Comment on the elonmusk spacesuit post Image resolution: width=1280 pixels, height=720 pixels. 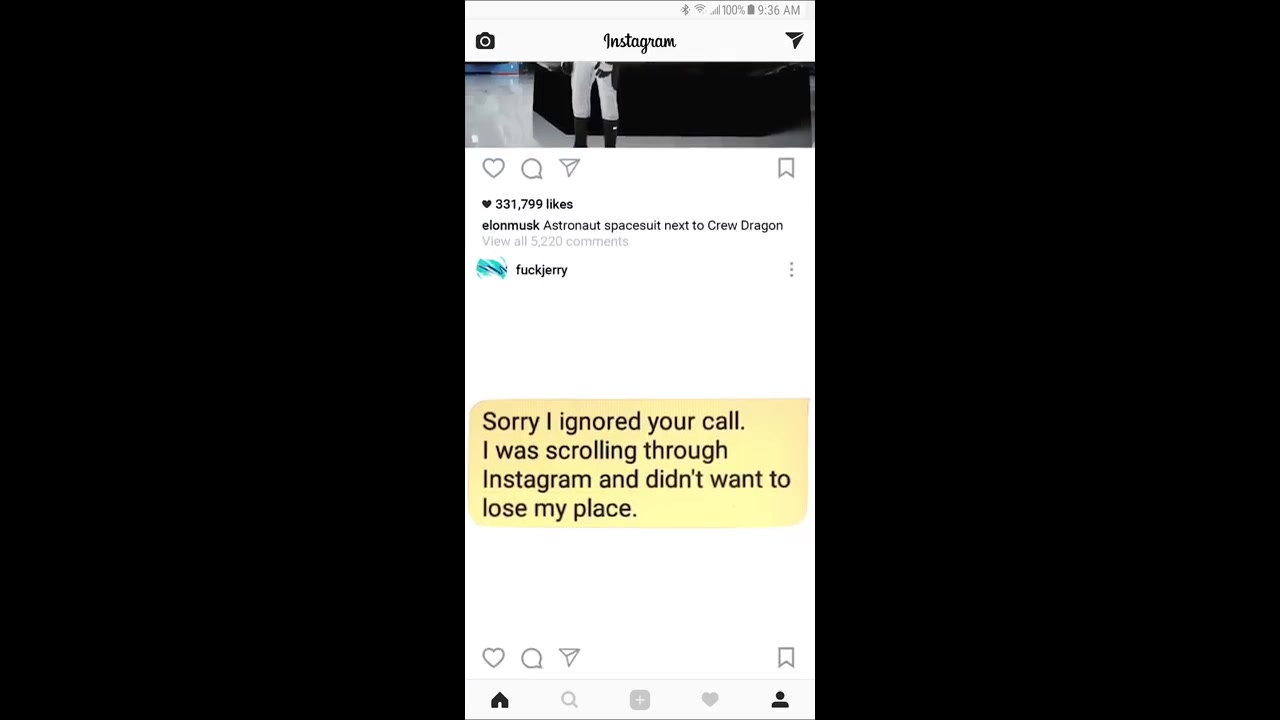[531, 168]
